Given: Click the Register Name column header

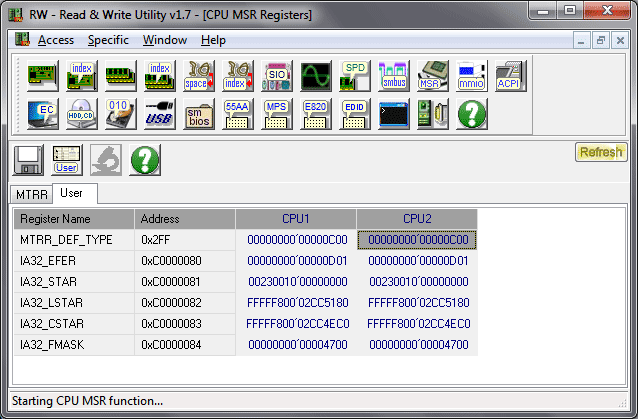Looking at the screenshot, I should tap(74, 219).
